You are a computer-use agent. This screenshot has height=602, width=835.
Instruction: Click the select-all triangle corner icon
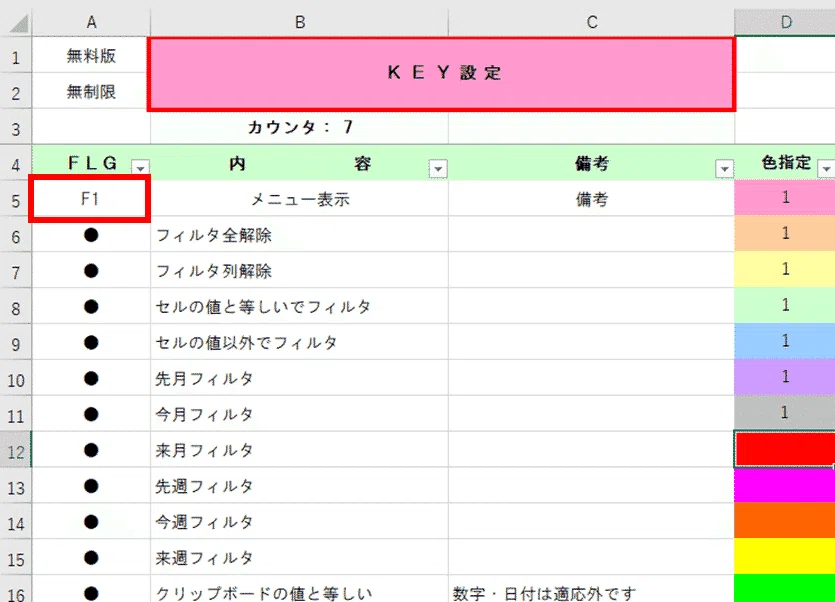(18, 23)
